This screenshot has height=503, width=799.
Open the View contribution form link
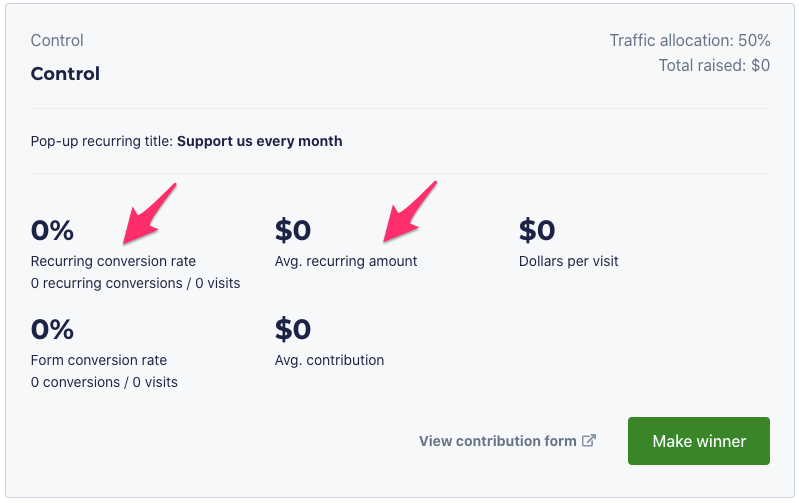[497, 441]
